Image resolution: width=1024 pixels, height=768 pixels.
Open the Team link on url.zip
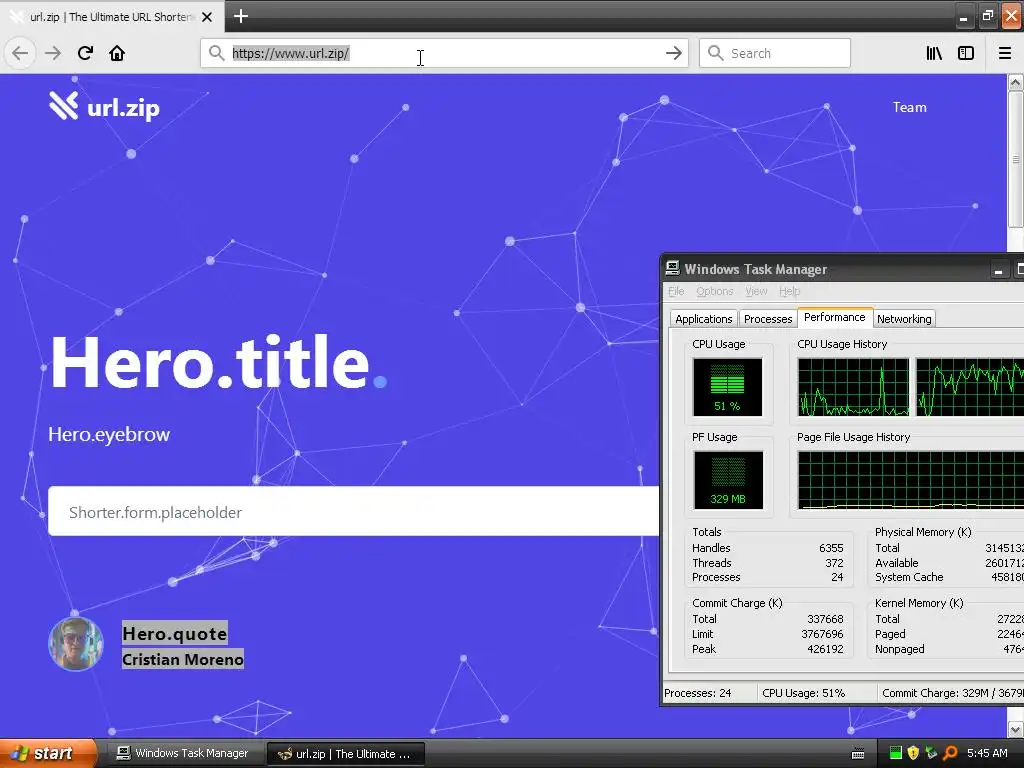pos(909,107)
